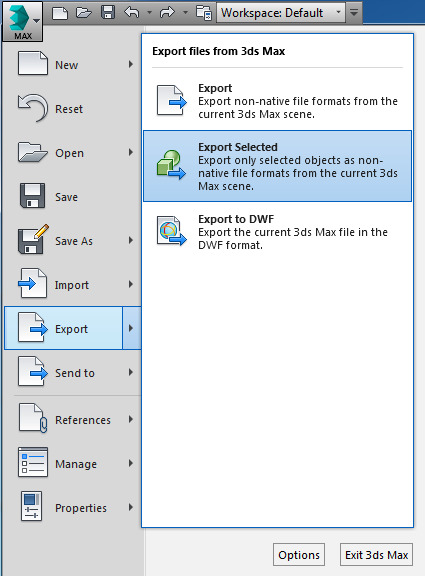Click the 'Export files from 3ds Max' heading
The height and width of the screenshot is (576, 425).
click(x=219, y=51)
